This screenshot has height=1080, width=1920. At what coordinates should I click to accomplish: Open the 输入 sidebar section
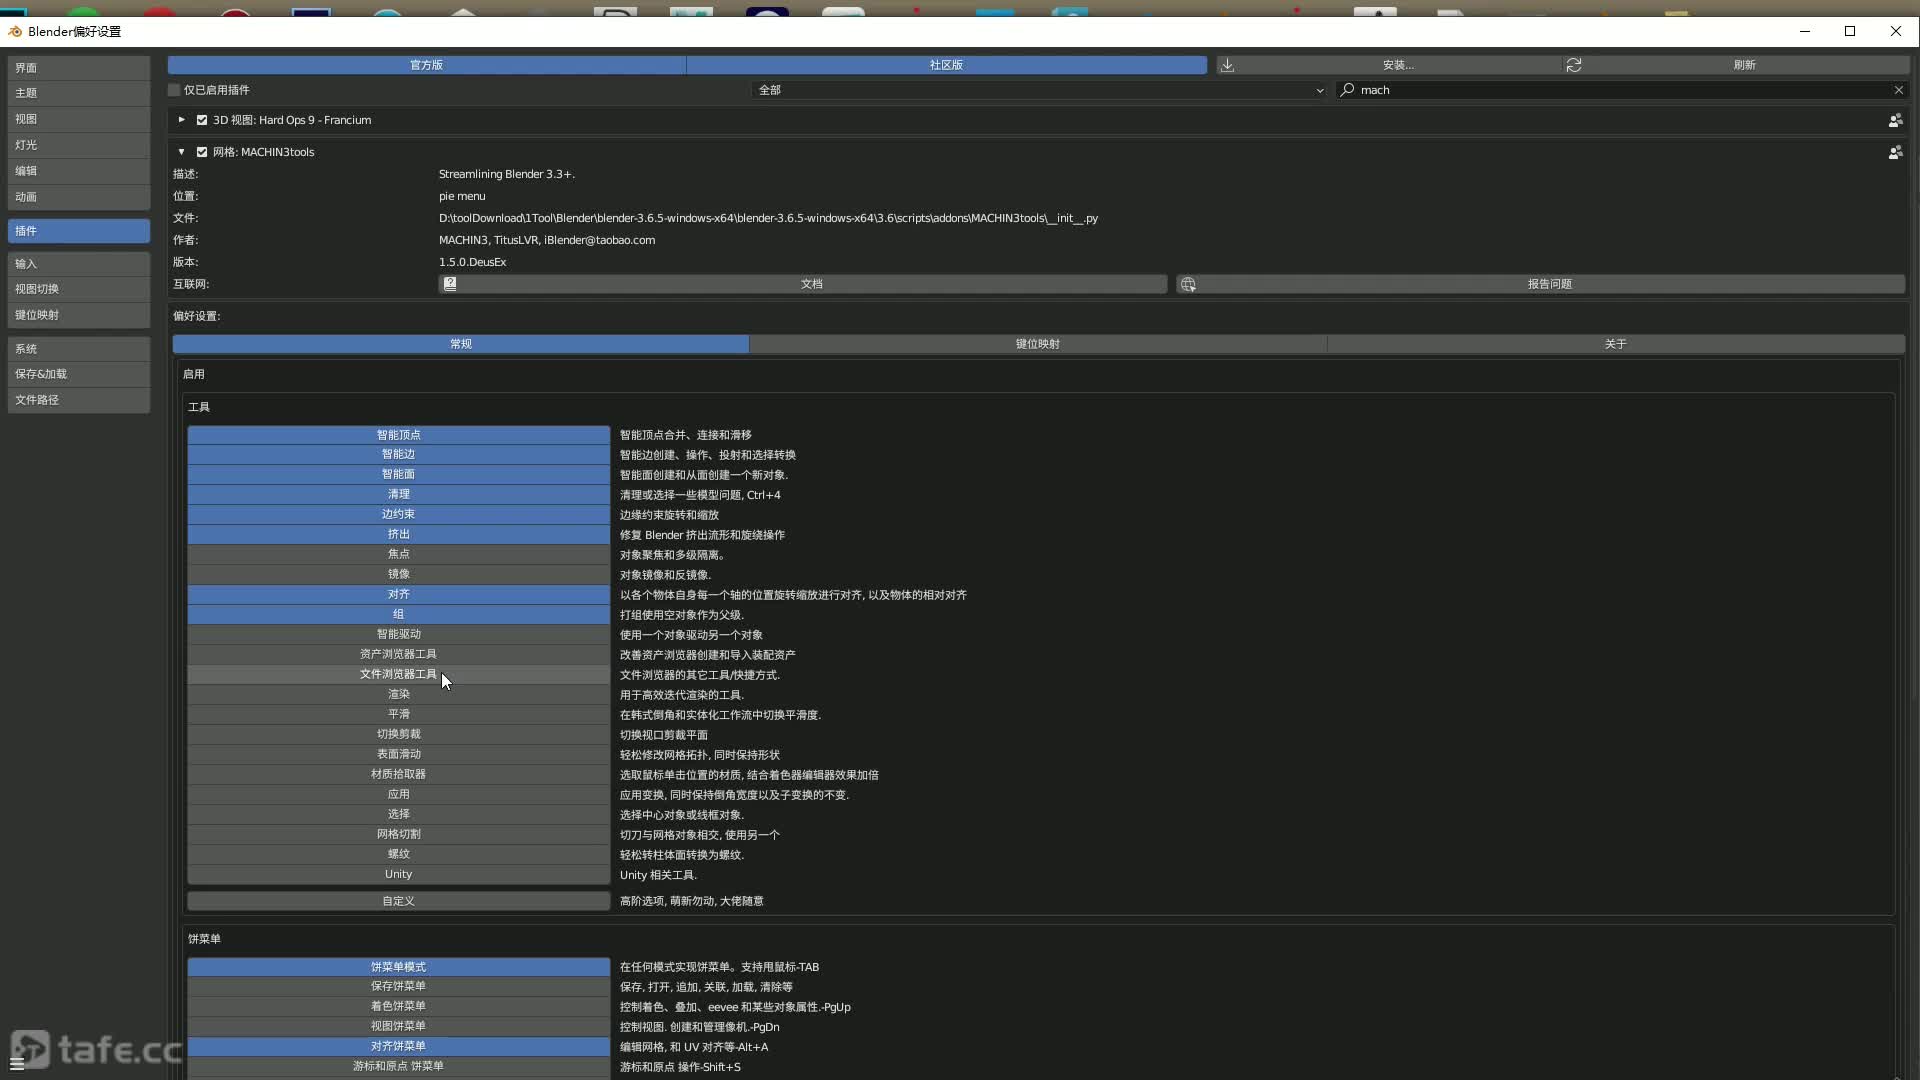coord(79,264)
